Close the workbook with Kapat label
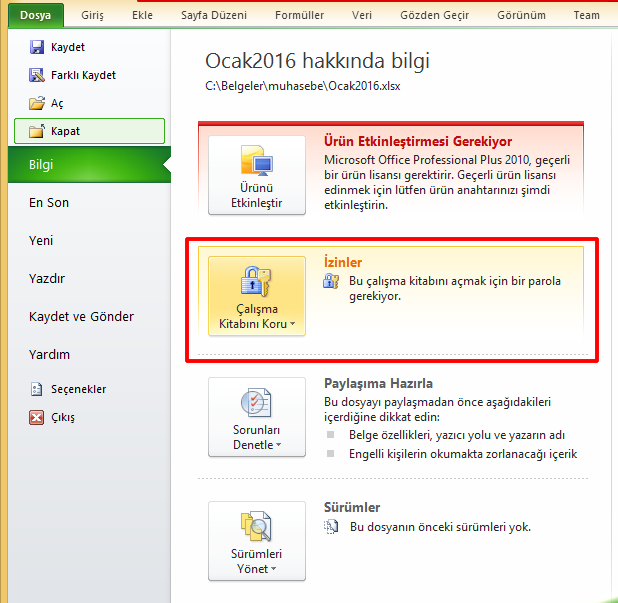Image resolution: width=618 pixels, height=603 pixels. (x=65, y=131)
